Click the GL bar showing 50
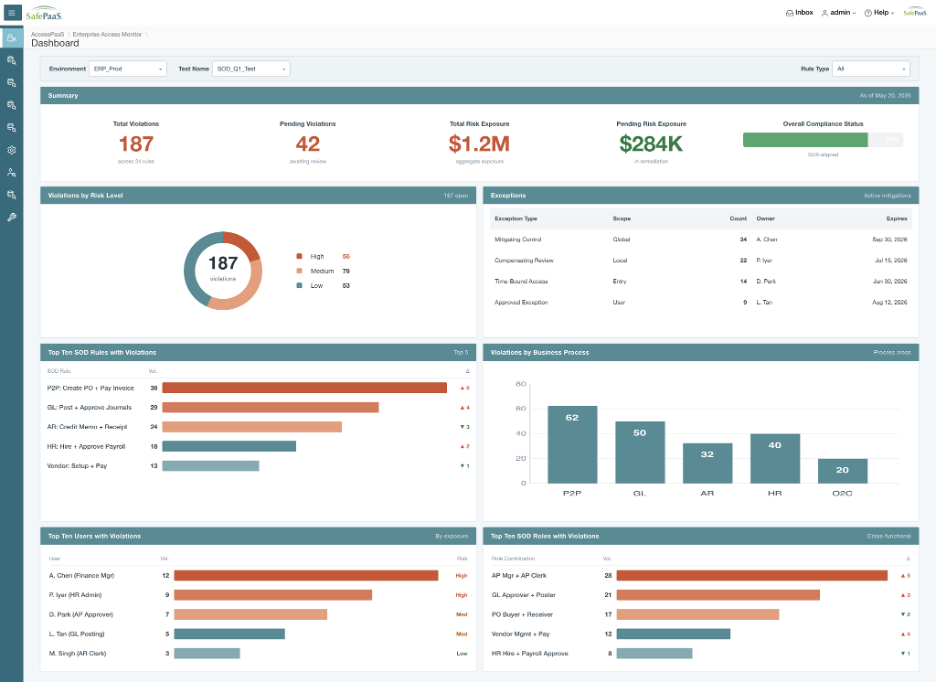Screen dimensions: 936x682 pyautogui.click(x=639, y=453)
